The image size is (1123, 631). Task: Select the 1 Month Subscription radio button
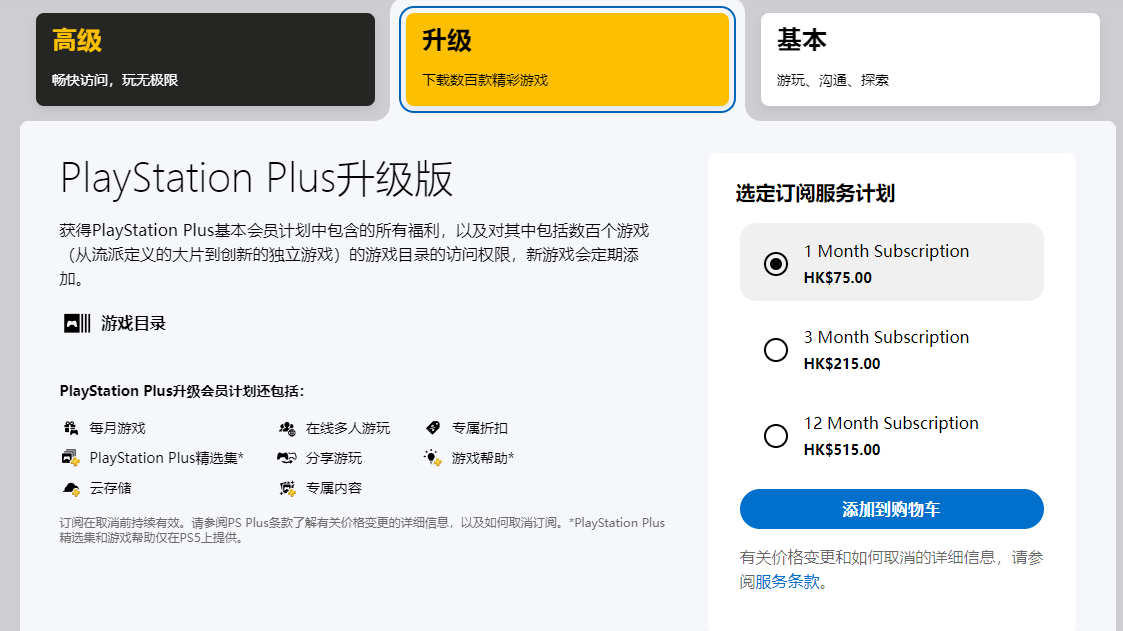tap(775, 263)
